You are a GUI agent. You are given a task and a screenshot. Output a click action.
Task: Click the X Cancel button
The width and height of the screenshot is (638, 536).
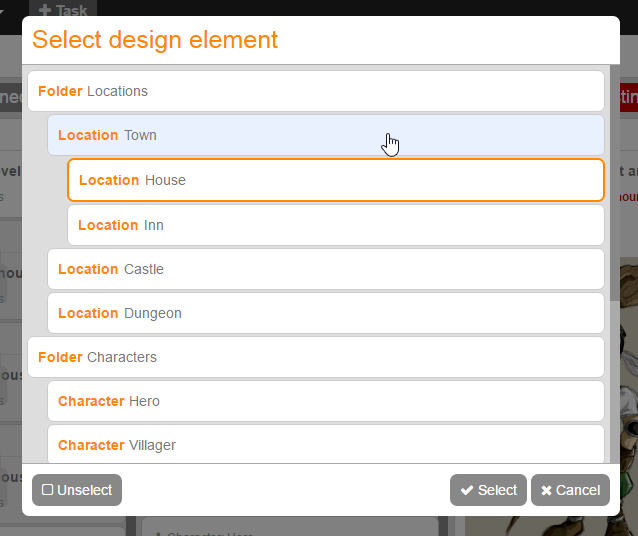point(570,490)
